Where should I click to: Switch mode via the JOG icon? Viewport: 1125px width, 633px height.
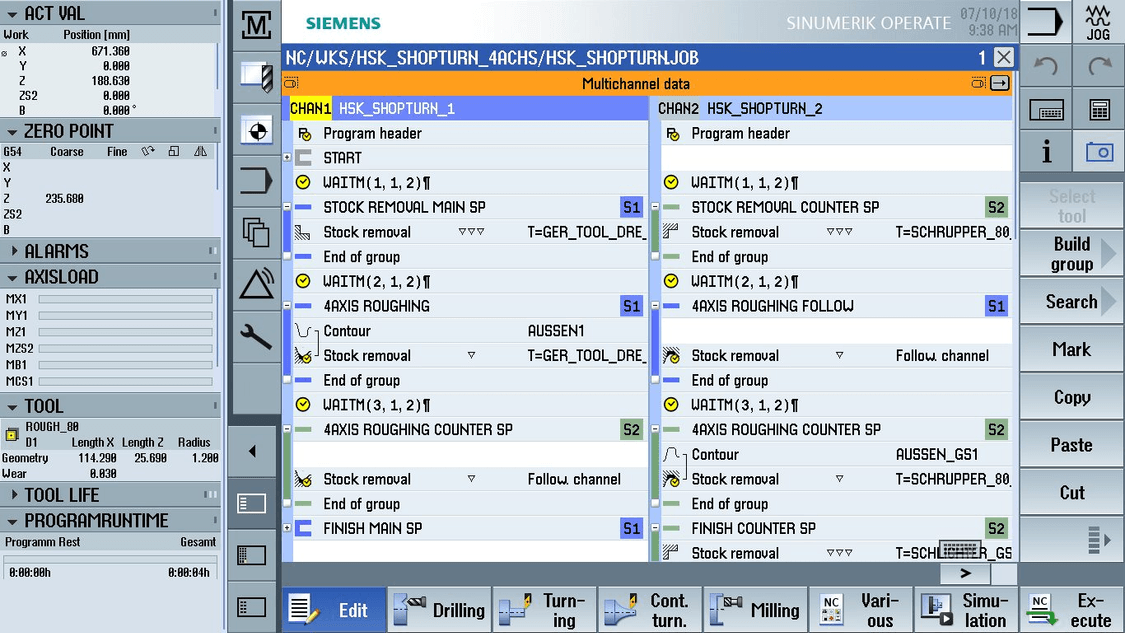pyautogui.click(x=1098, y=23)
